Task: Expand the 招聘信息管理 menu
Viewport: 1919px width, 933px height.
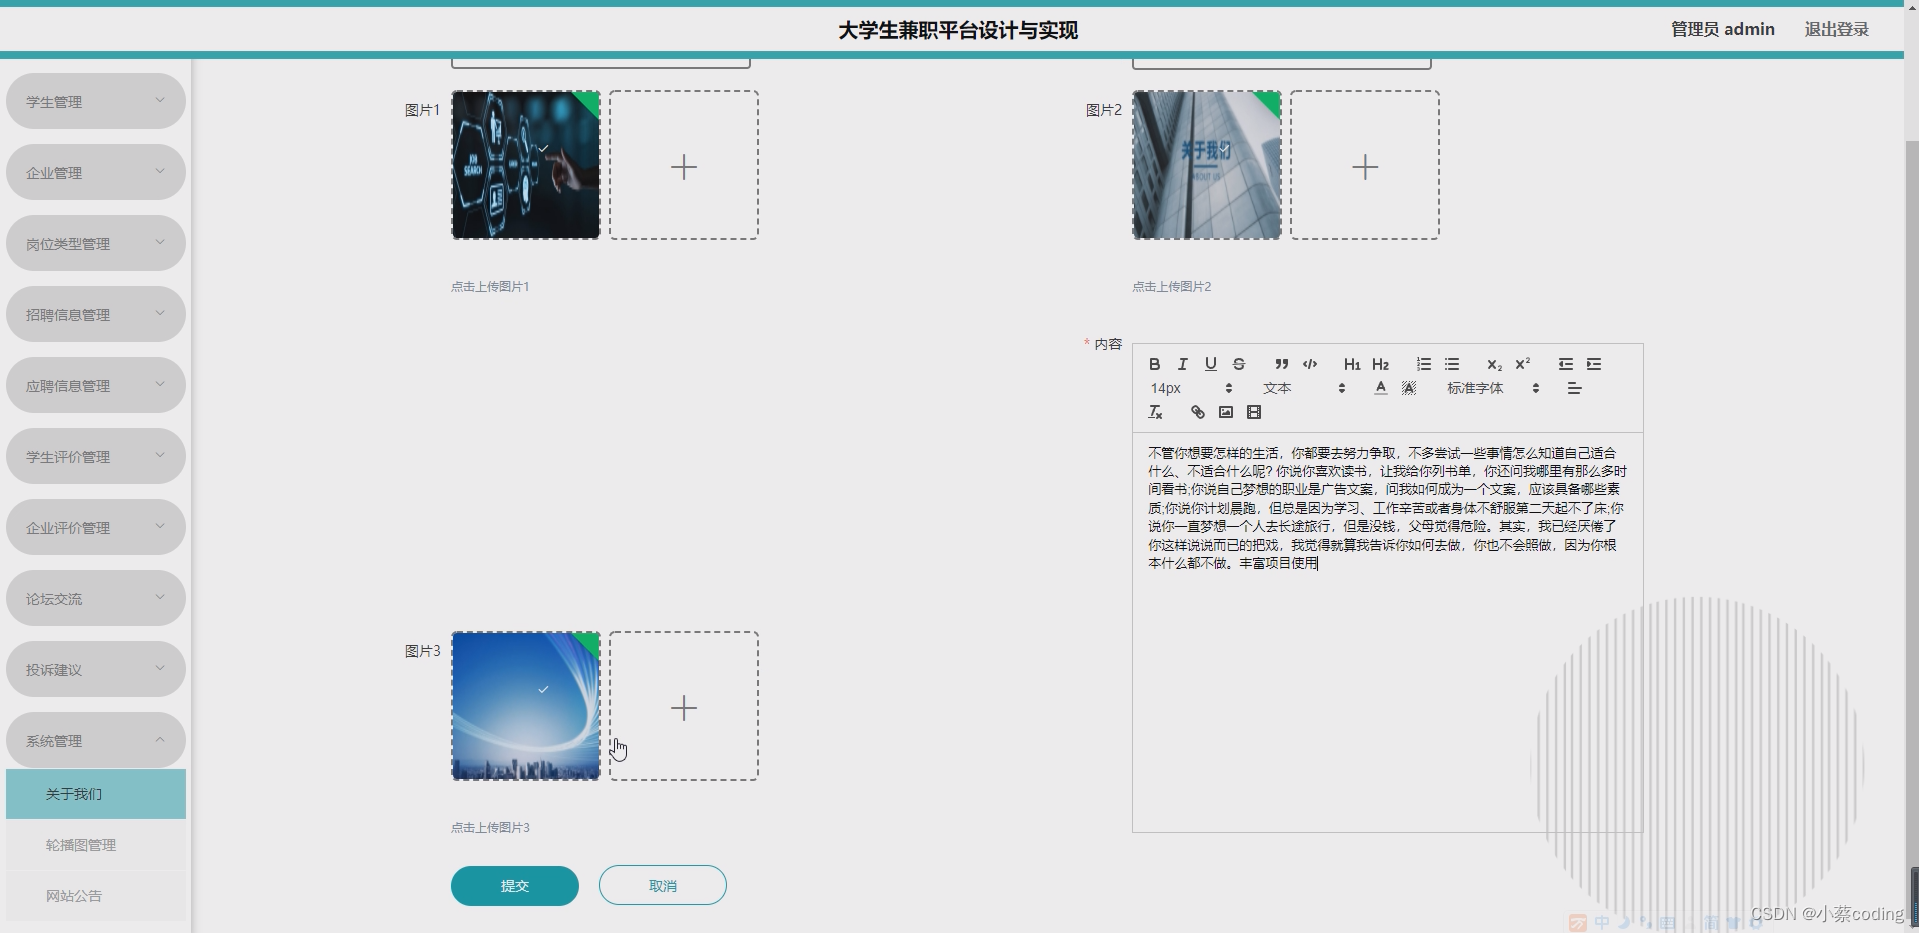Action: pyautogui.click(x=96, y=314)
